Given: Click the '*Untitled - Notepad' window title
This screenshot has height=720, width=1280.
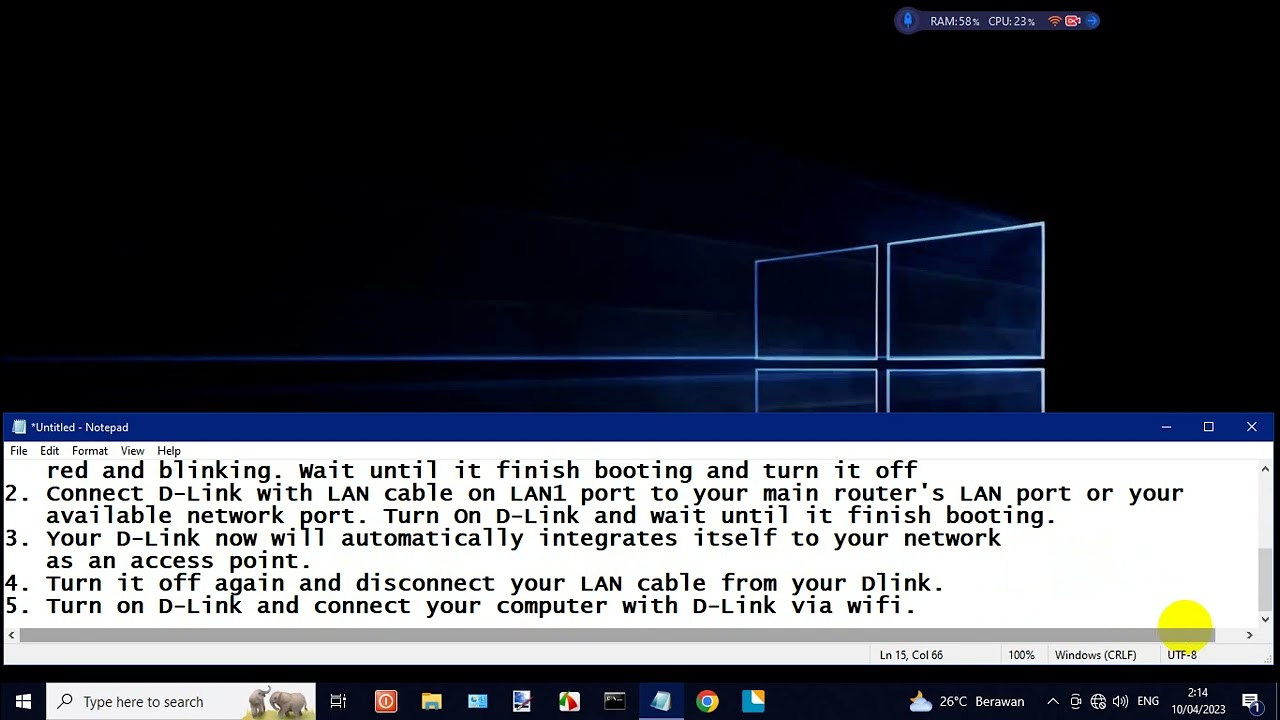Looking at the screenshot, I should pyautogui.click(x=80, y=427).
